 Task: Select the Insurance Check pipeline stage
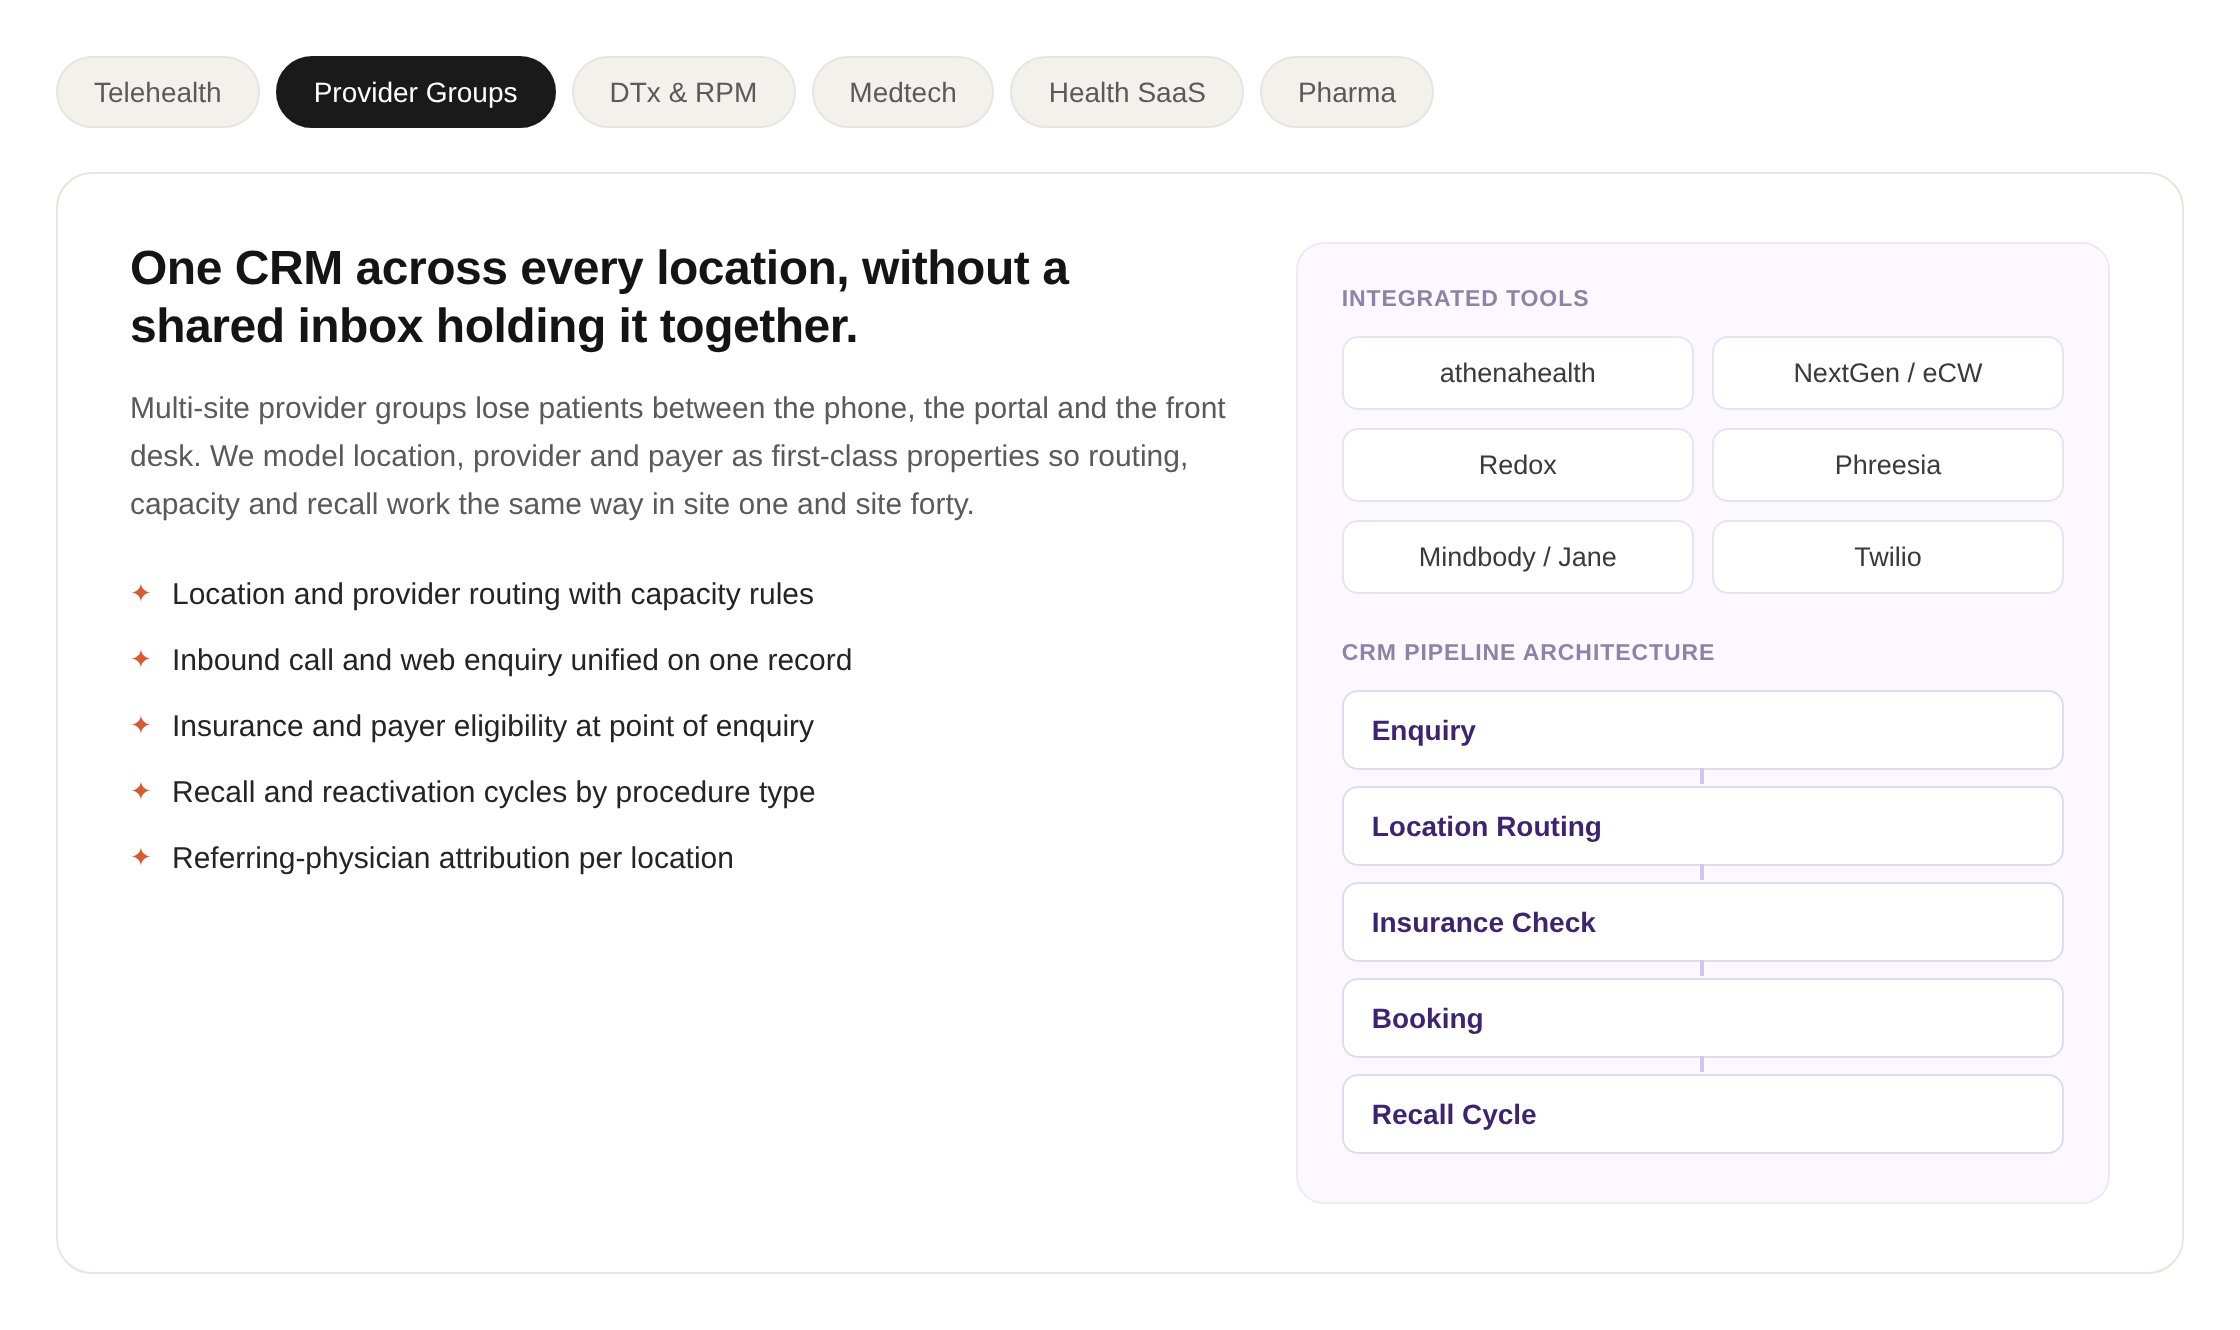1703,922
